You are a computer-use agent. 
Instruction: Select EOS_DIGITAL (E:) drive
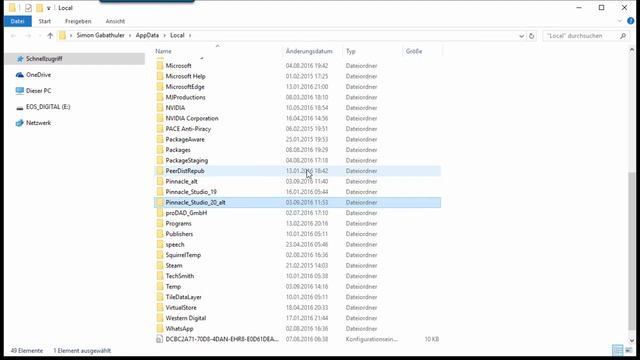[48, 107]
